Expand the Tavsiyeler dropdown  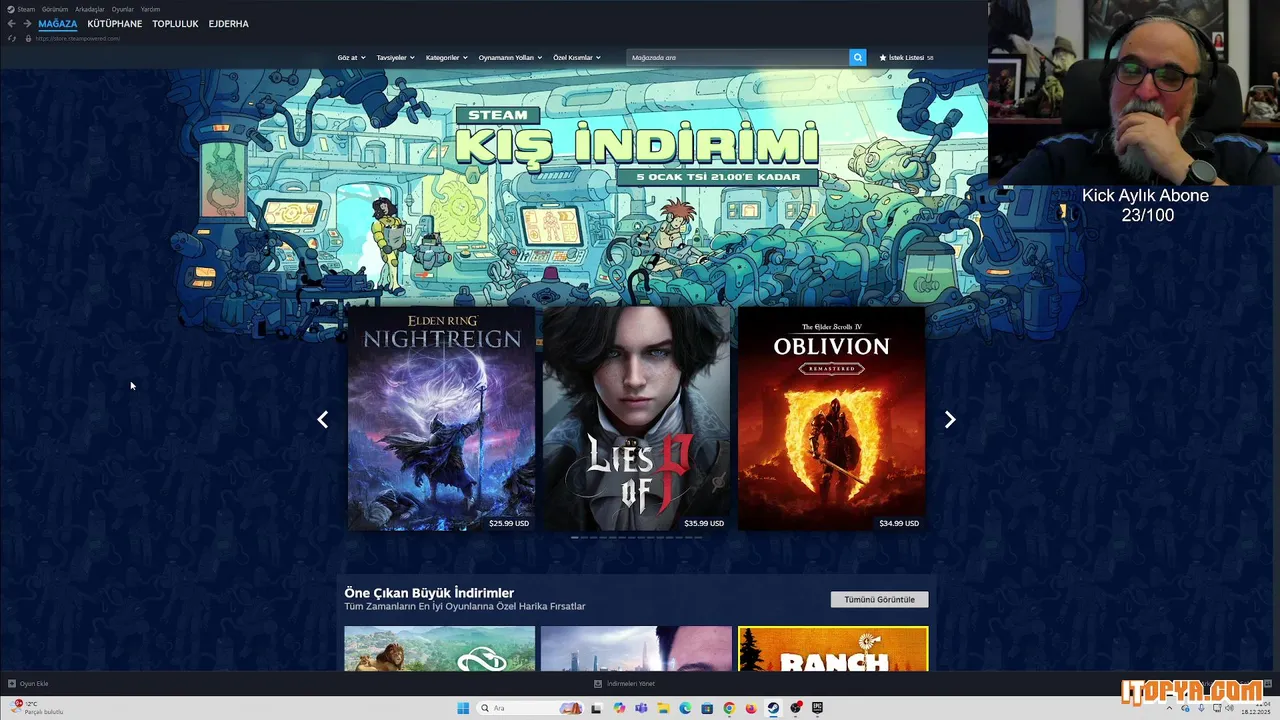click(395, 58)
